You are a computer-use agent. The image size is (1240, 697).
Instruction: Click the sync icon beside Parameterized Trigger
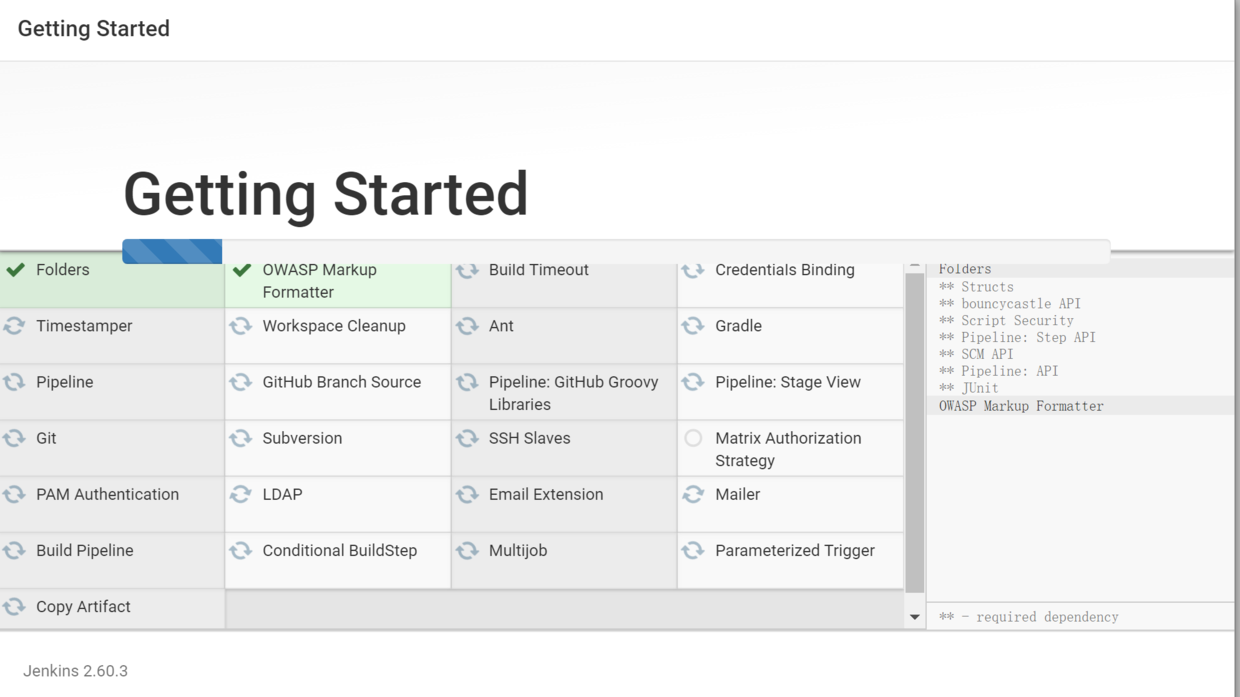[x=693, y=550]
